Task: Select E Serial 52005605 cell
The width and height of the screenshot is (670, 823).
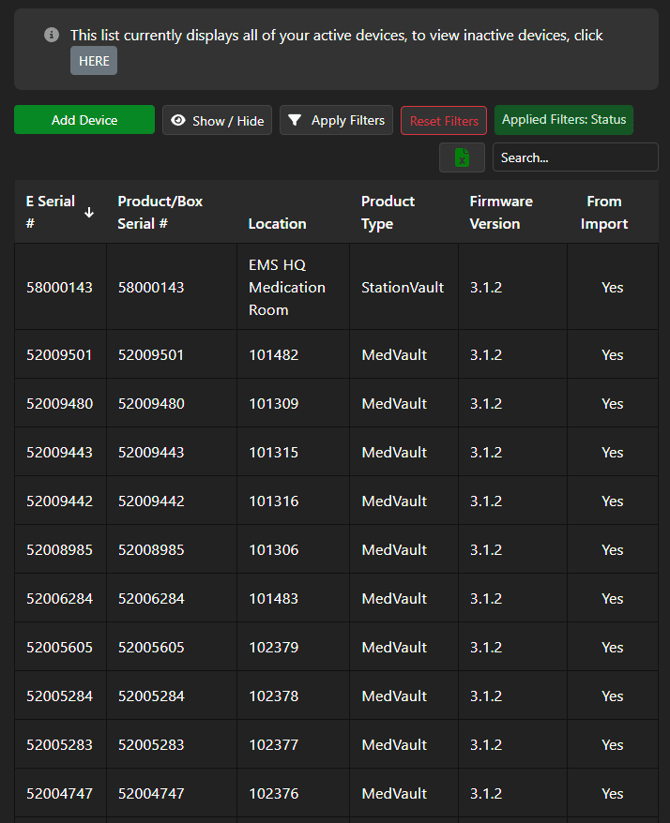Action: pos(59,647)
